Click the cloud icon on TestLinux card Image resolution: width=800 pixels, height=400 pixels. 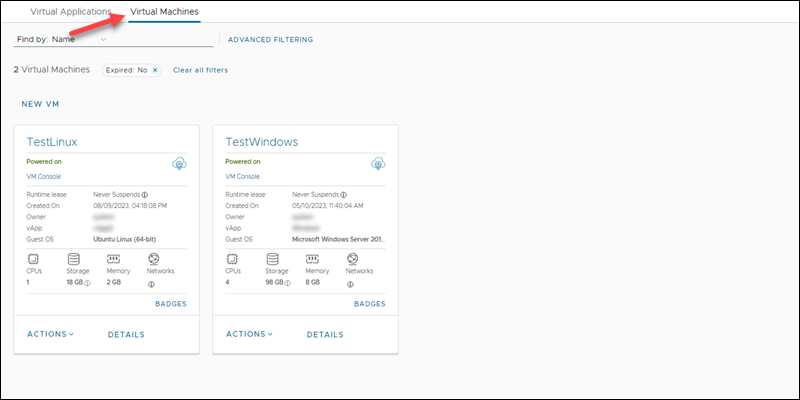179,164
